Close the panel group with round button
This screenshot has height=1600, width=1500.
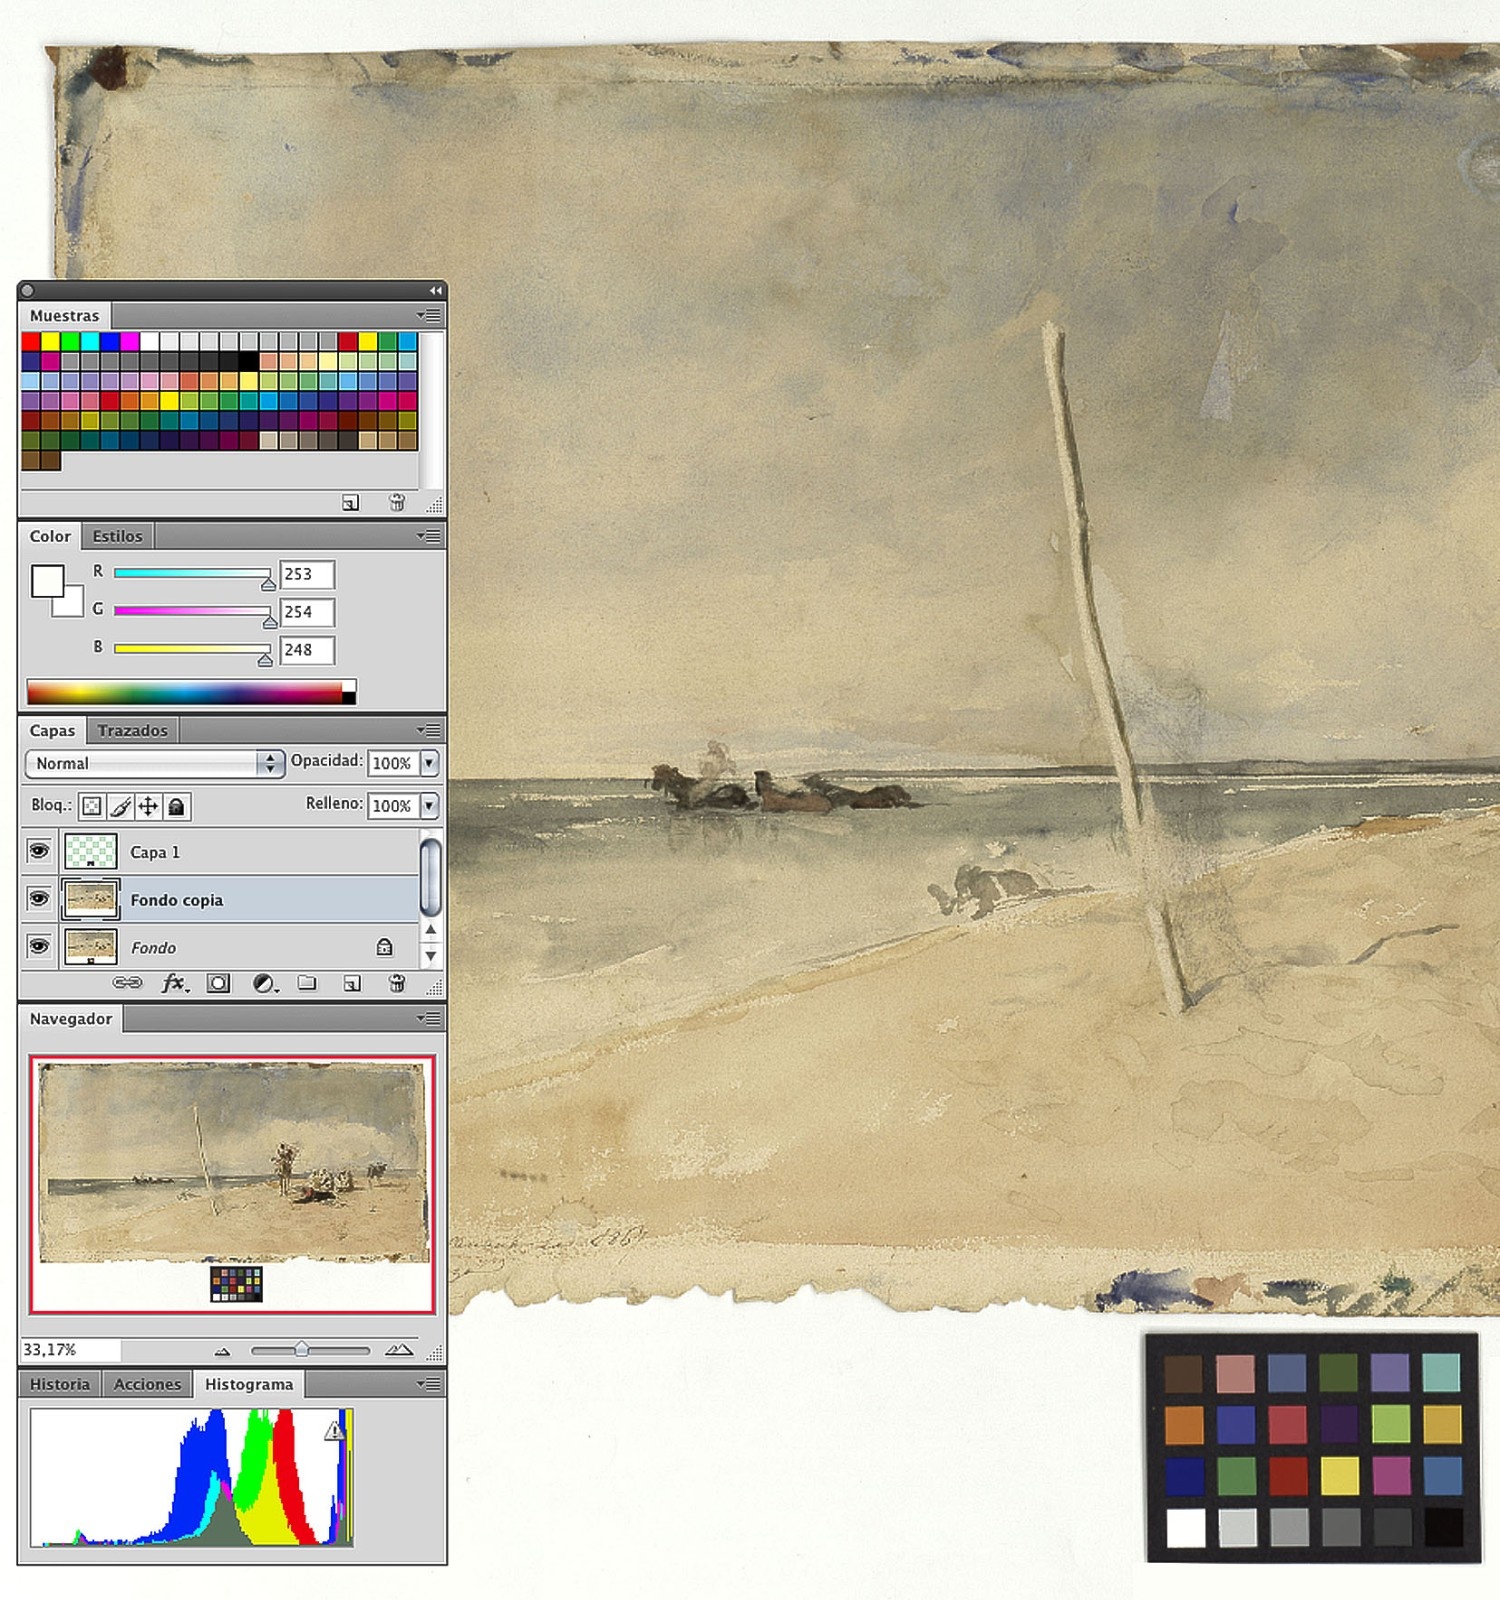click(x=28, y=290)
